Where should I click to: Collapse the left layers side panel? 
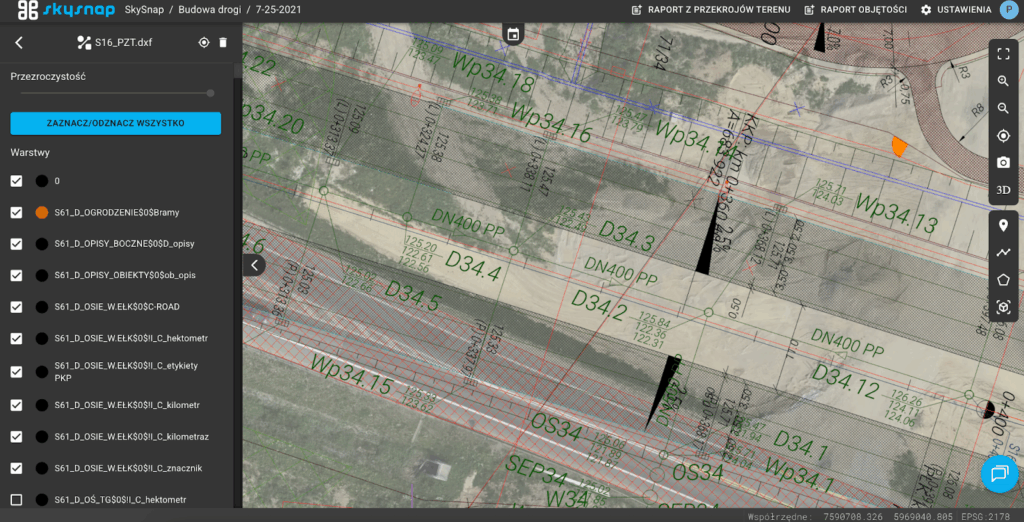[x=255, y=265]
